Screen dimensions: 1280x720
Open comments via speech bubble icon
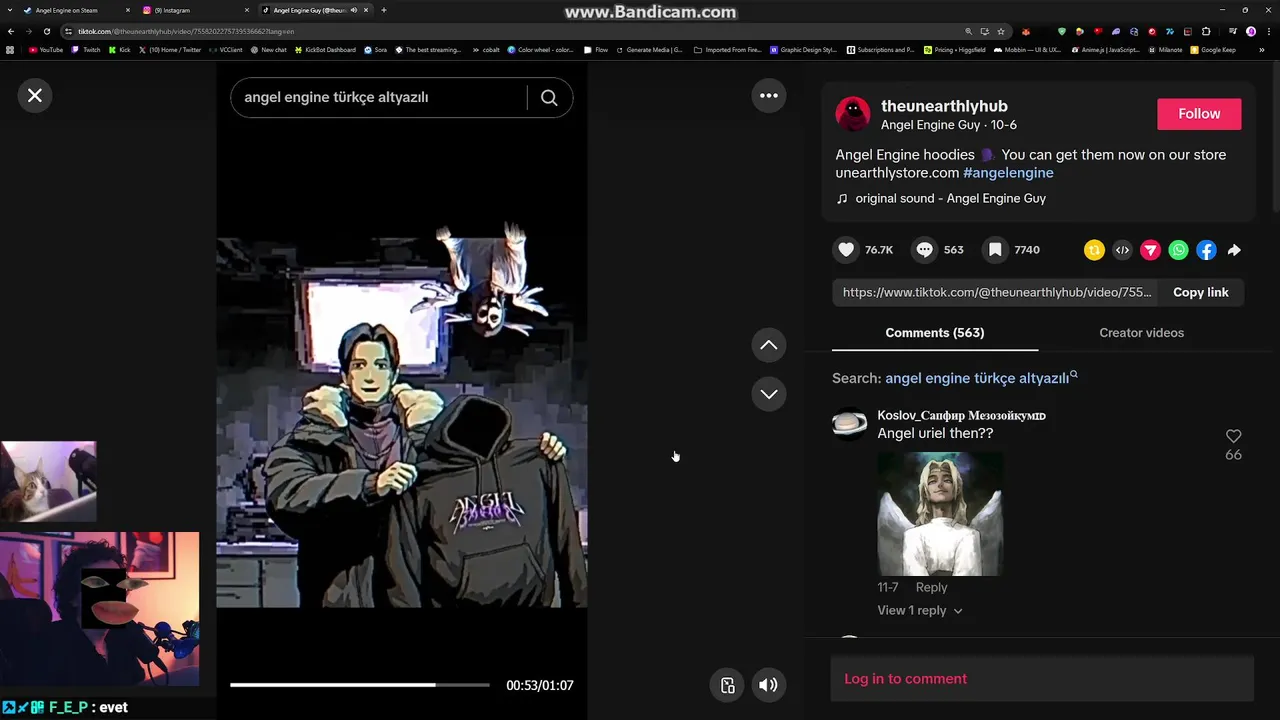[x=925, y=250]
